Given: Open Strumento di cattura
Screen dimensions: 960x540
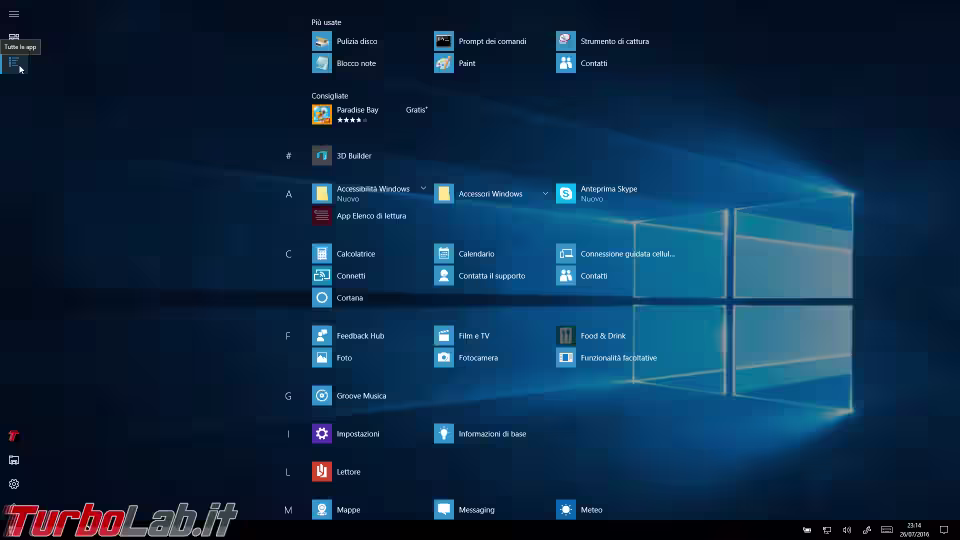Looking at the screenshot, I should tap(602, 41).
